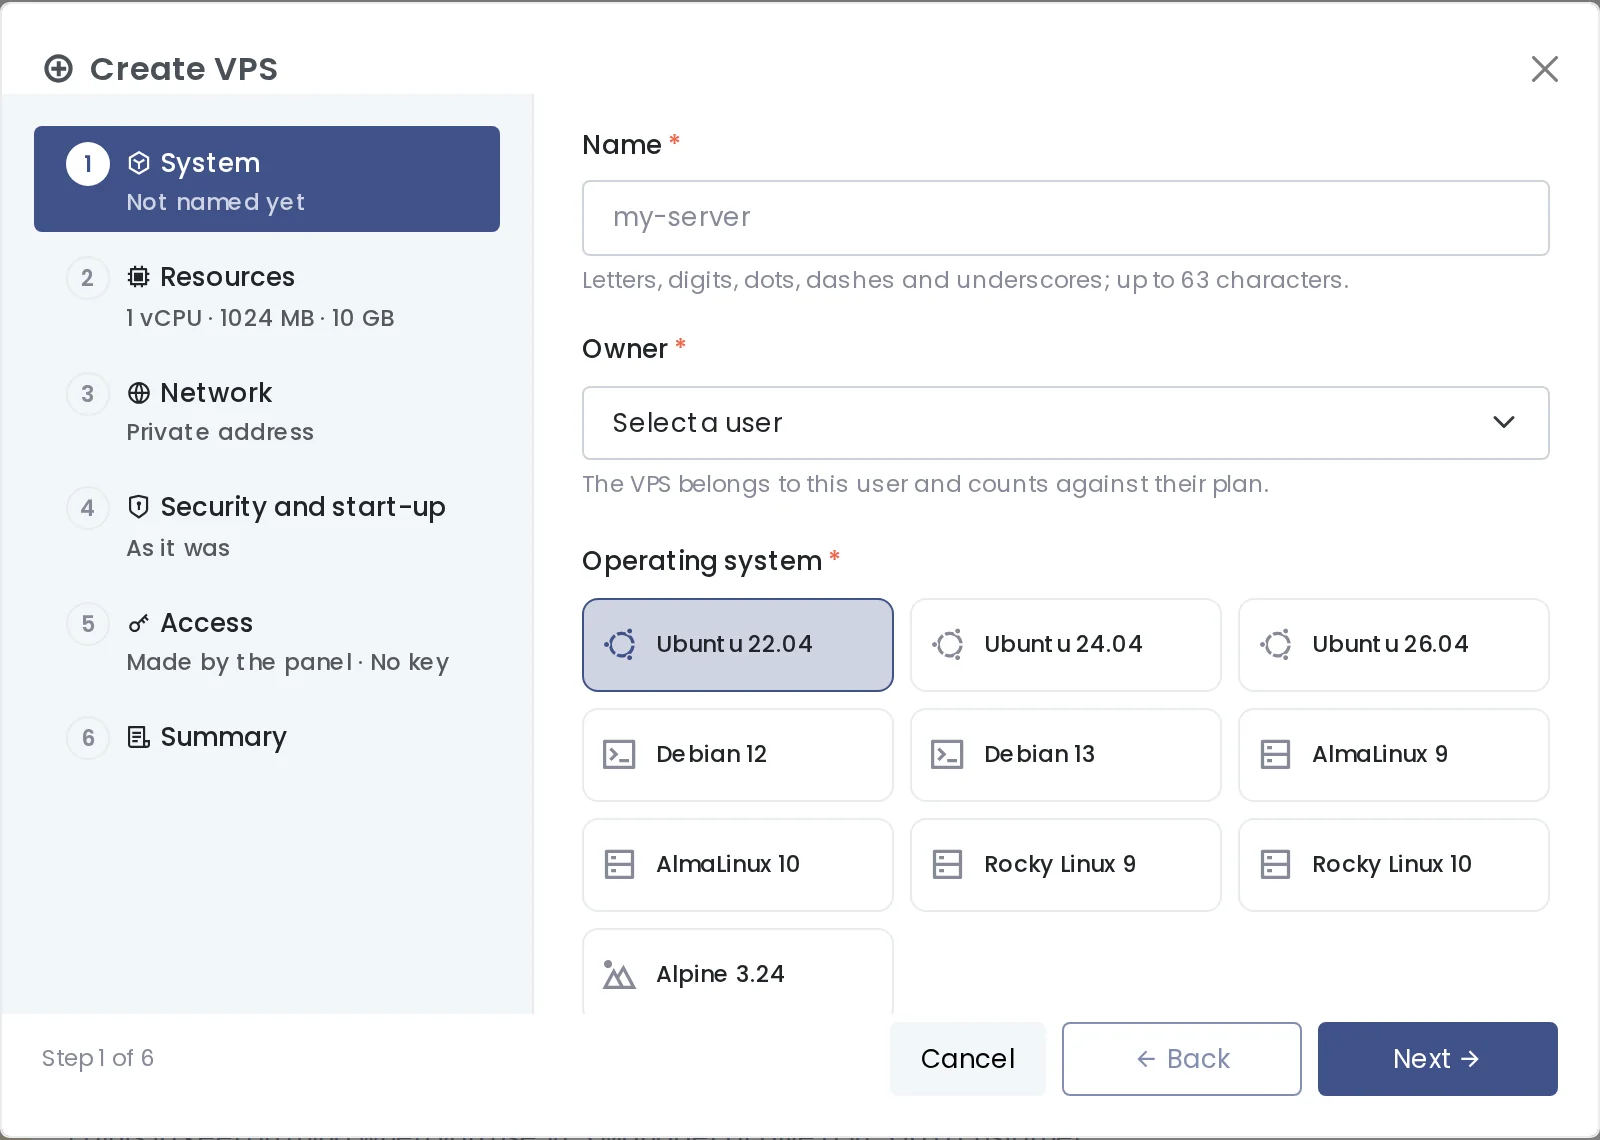Click the Network step globe icon
Screen dimensions: 1600x1140
point(139,393)
